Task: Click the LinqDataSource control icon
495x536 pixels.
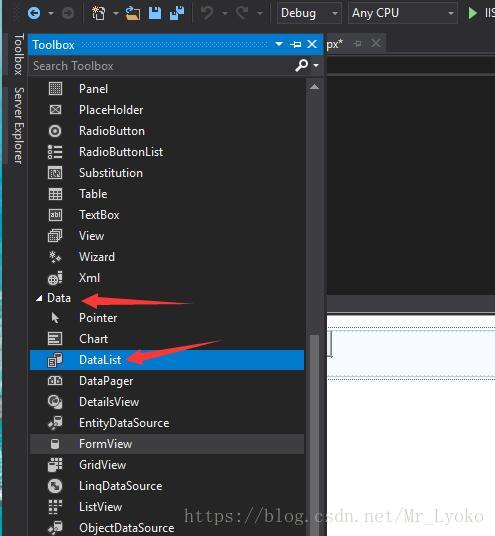Action: (x=55, y=486)
